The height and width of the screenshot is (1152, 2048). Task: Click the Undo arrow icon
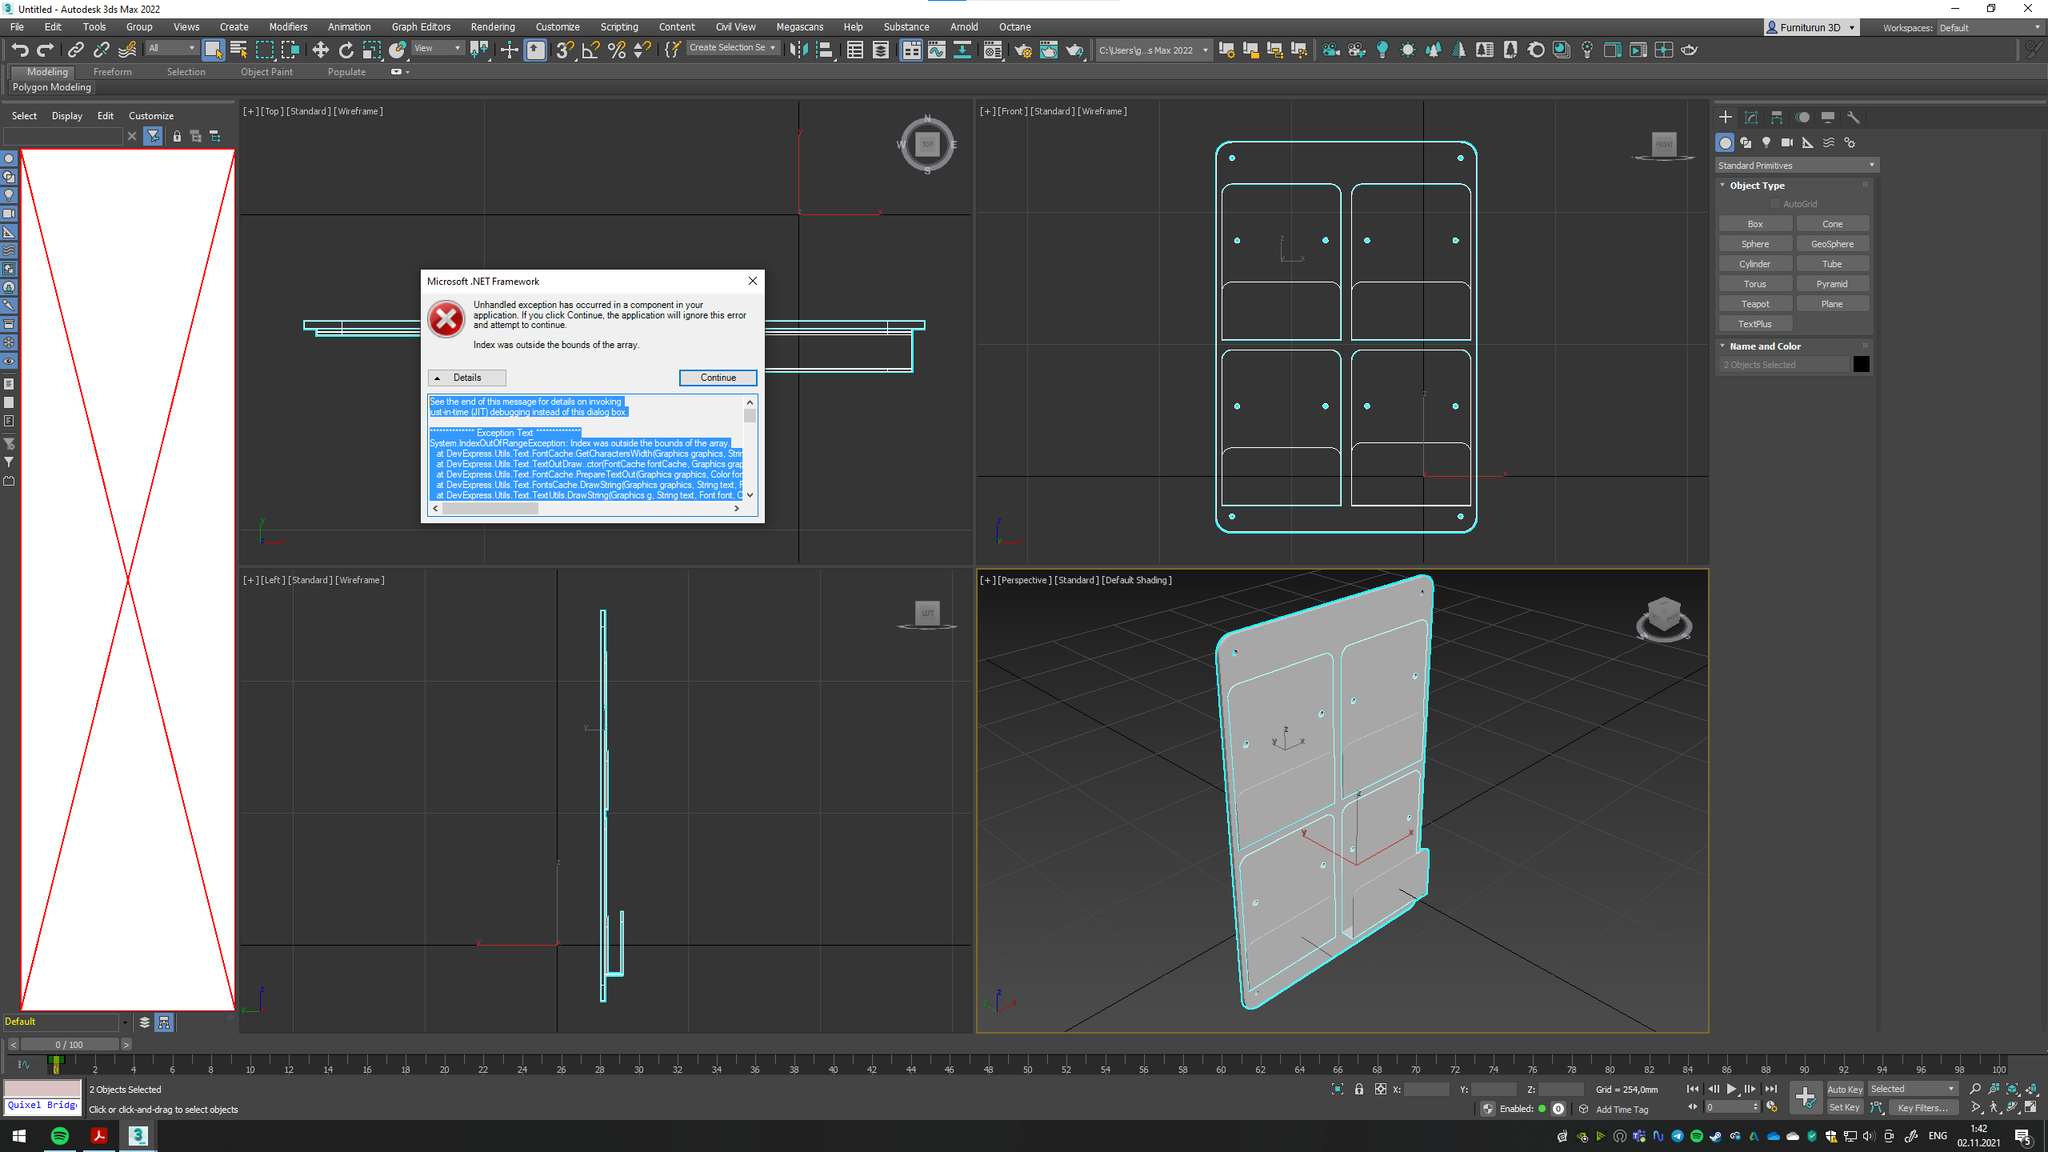coord(19,50)
